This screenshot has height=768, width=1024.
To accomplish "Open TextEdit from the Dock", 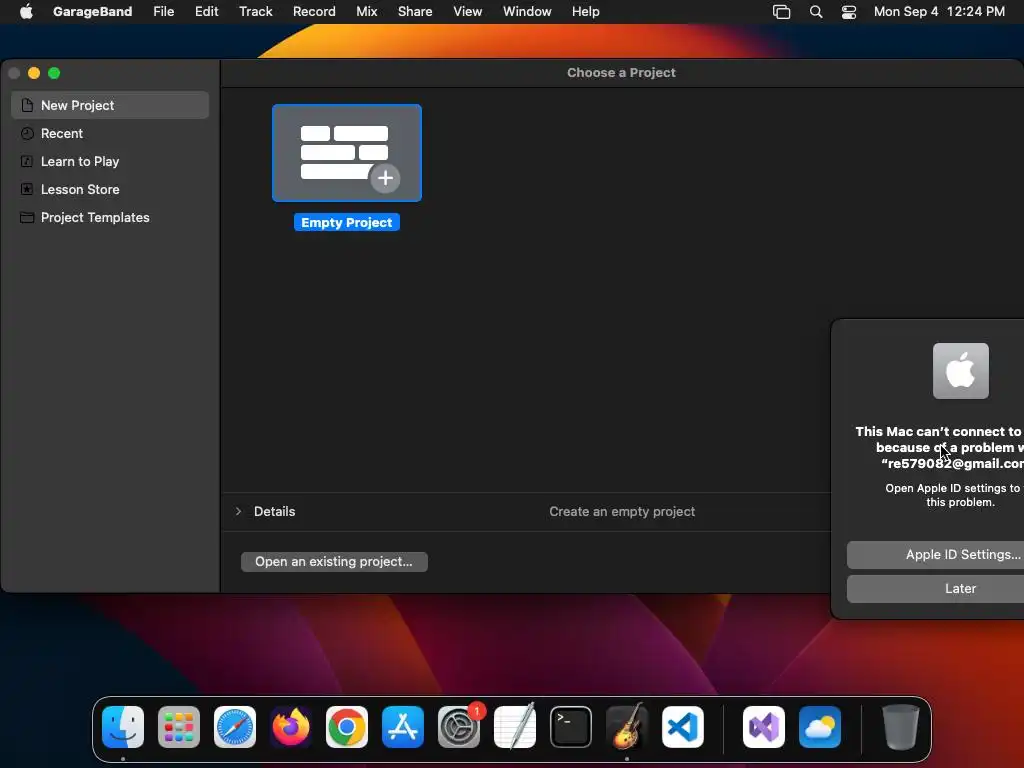I will [515, 727].
